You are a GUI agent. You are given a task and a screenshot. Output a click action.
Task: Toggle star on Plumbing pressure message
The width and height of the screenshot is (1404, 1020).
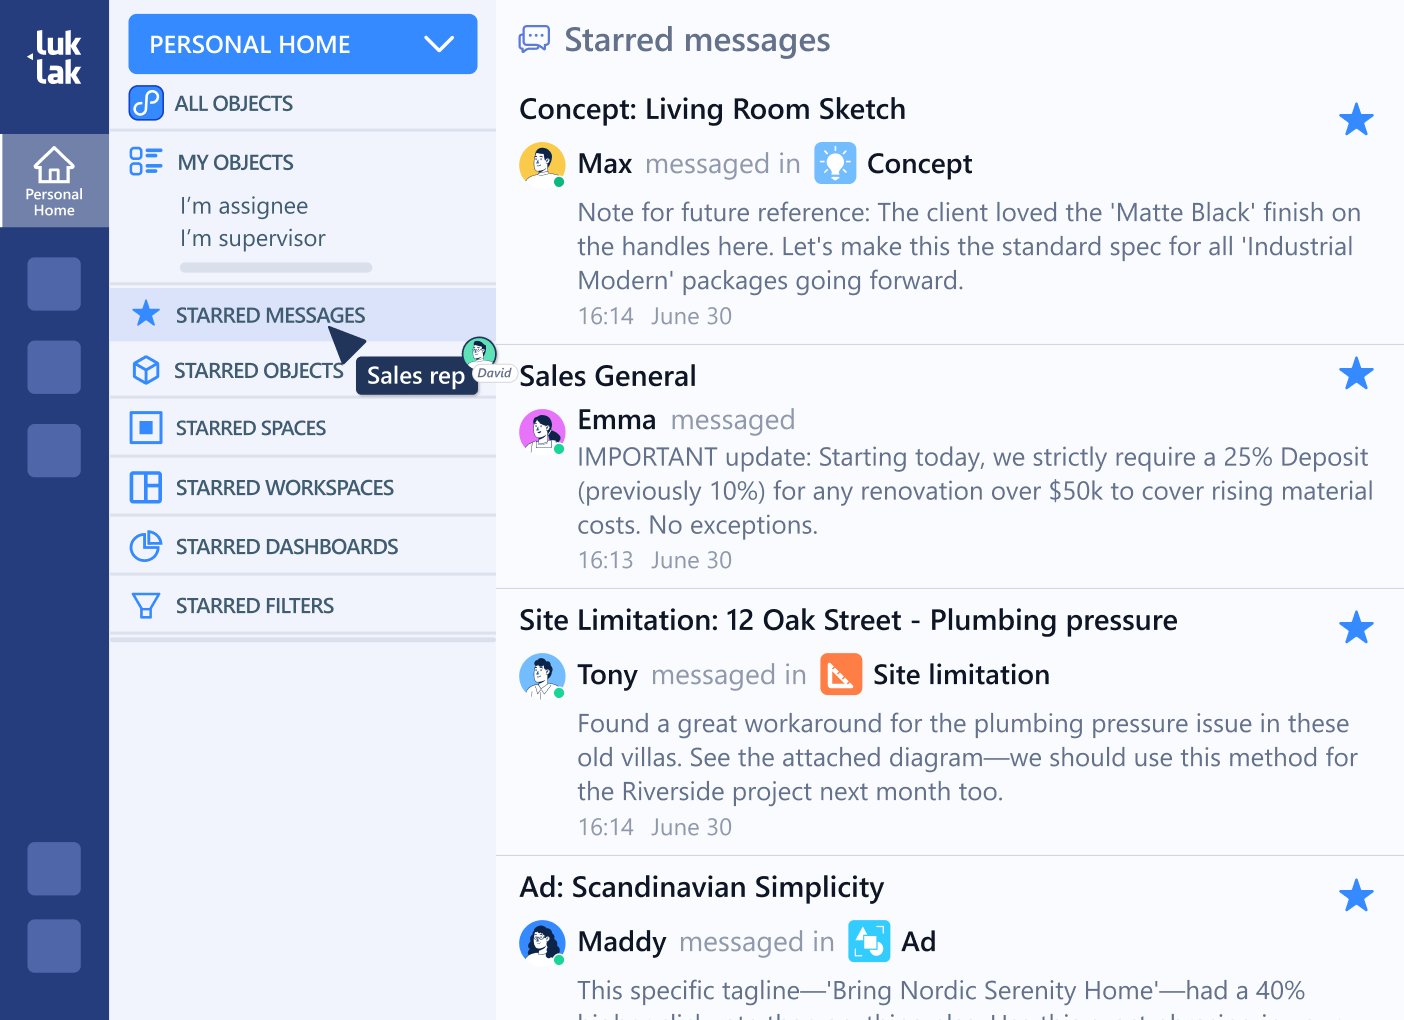[1356, 628]
